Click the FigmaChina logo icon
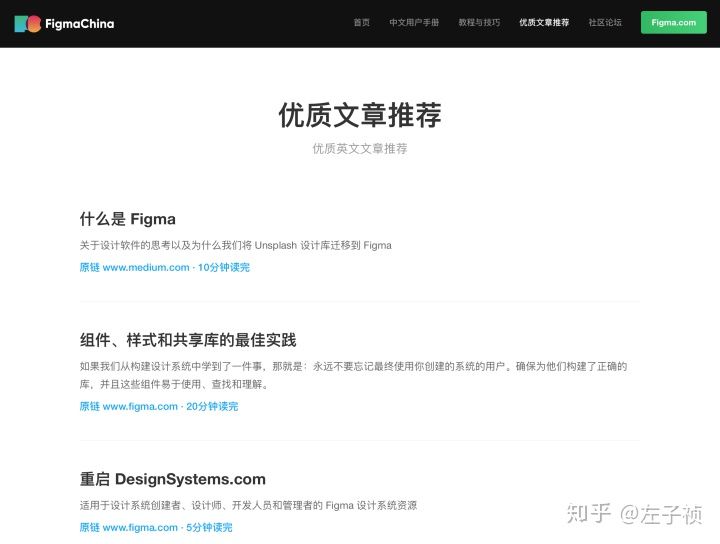 (x=28, y=24)
